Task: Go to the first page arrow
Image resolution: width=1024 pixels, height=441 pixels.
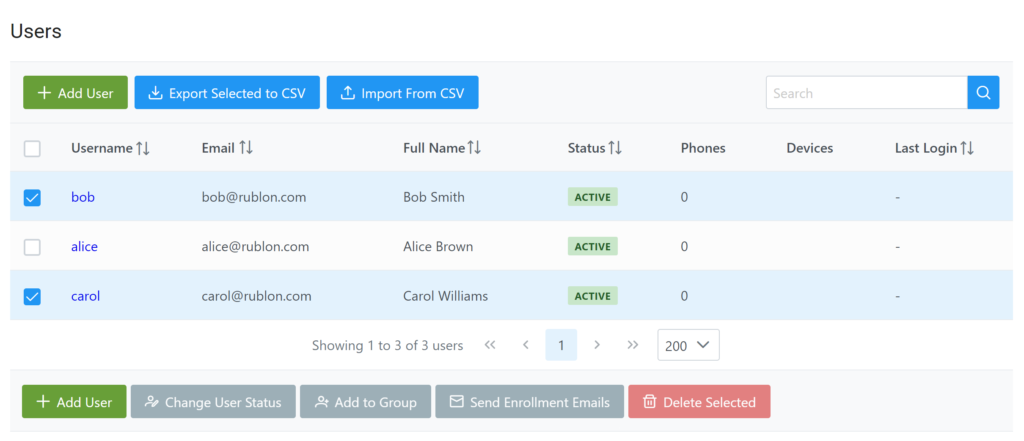Action: click(490, 345)
